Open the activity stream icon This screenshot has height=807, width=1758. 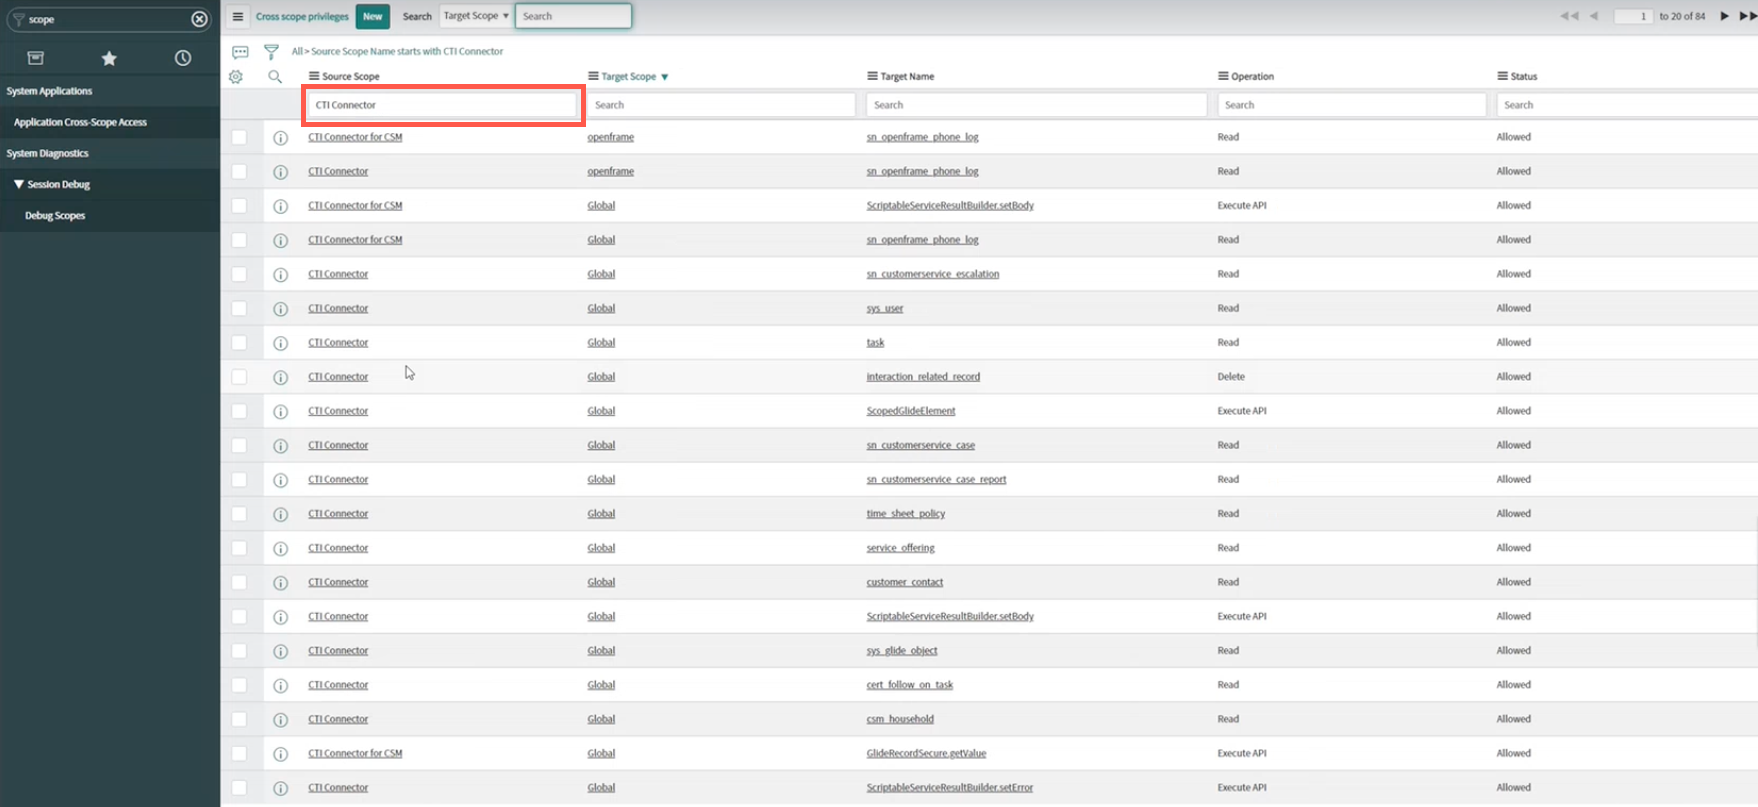tap(240, 51)
